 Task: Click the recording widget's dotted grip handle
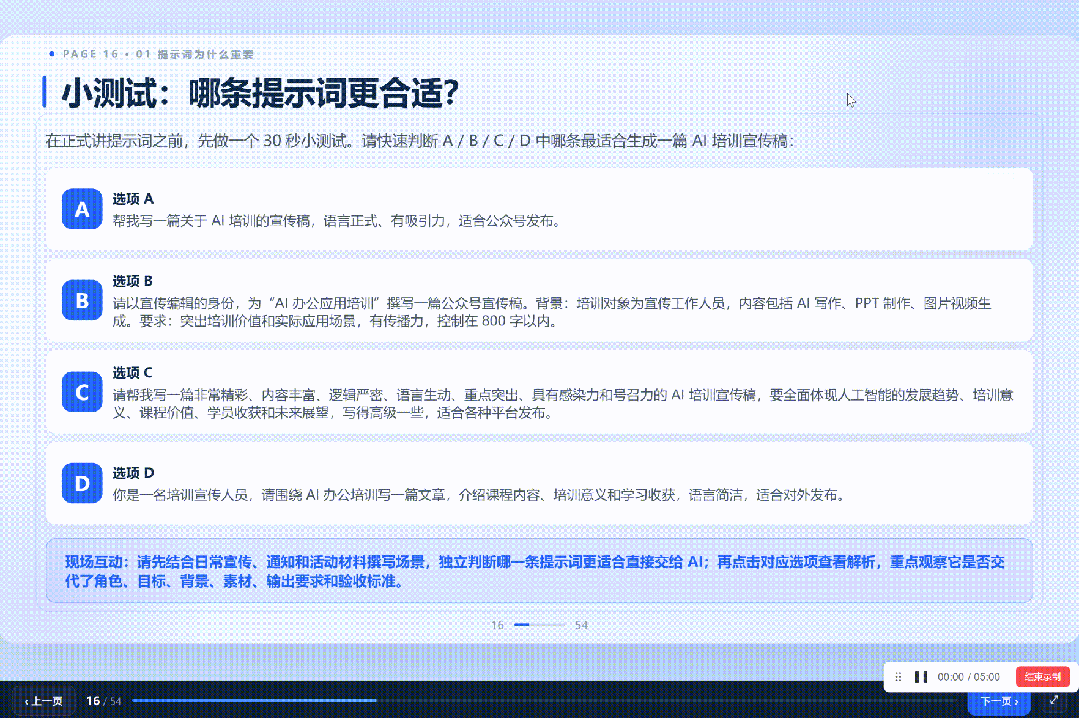pos(898,677)
